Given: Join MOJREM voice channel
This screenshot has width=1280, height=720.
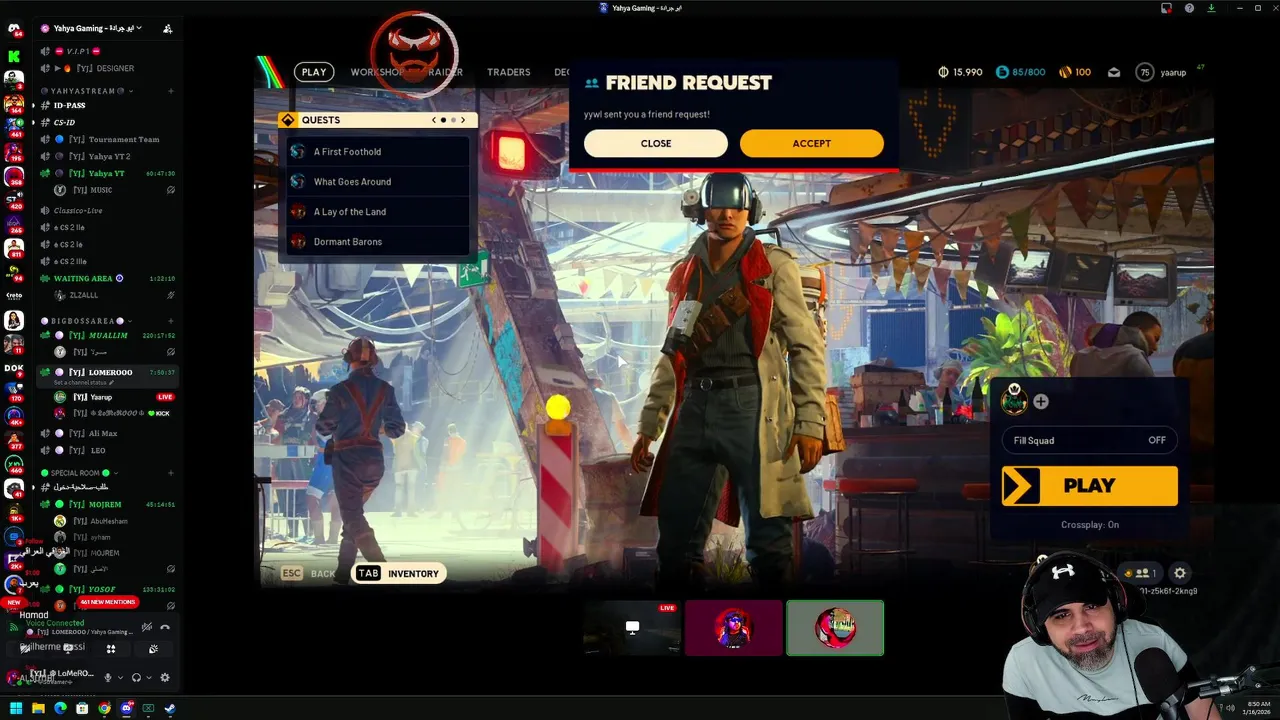Looking at the screenshot, I should pyautogui.click(x=105, y=504).
